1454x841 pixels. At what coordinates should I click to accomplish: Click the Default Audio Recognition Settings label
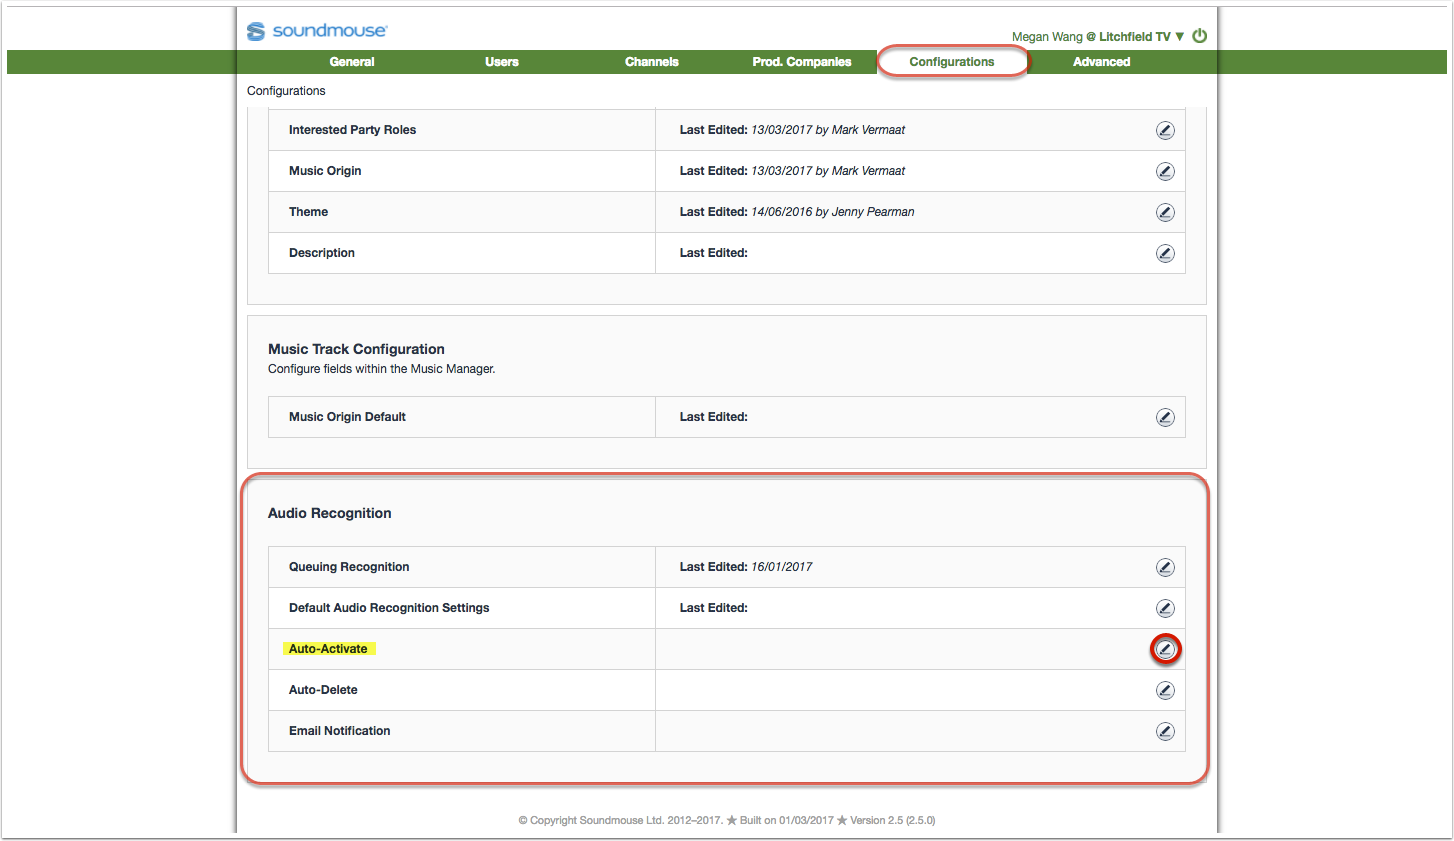tap(389, 608)
